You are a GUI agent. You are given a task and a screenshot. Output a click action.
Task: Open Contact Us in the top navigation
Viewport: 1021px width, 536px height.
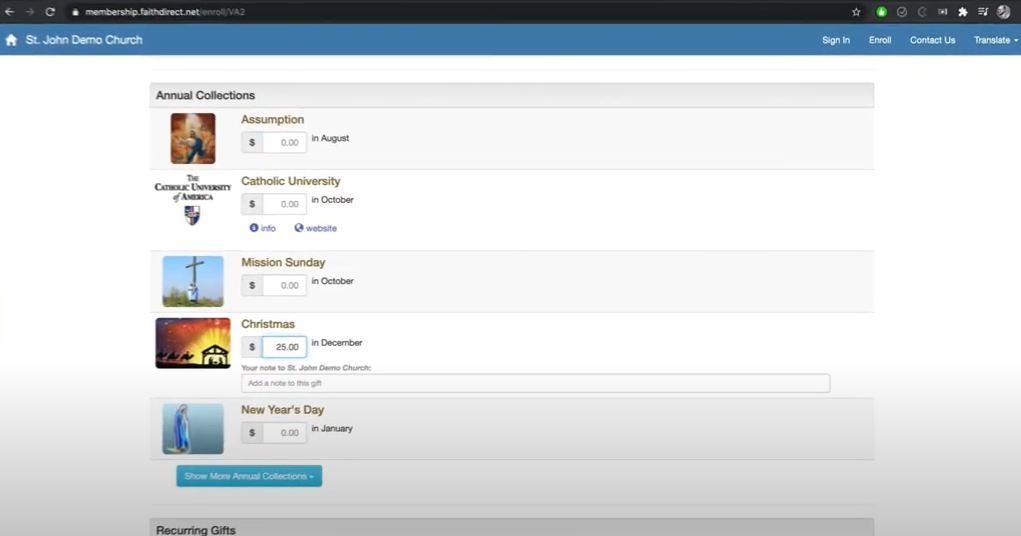pos(932,40)
